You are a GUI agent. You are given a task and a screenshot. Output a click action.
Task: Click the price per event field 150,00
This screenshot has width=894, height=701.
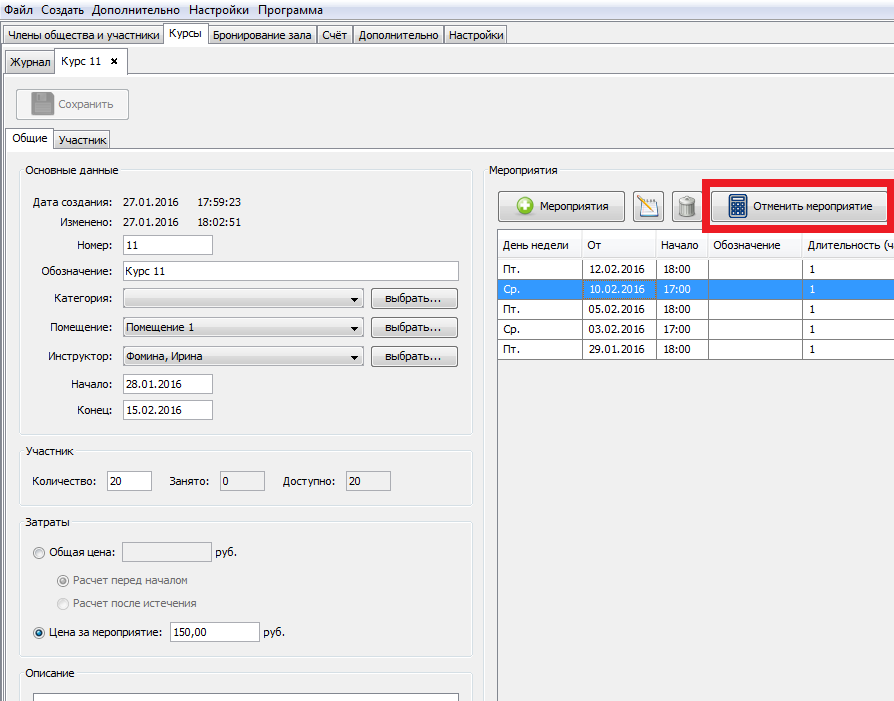pos(215,632)
